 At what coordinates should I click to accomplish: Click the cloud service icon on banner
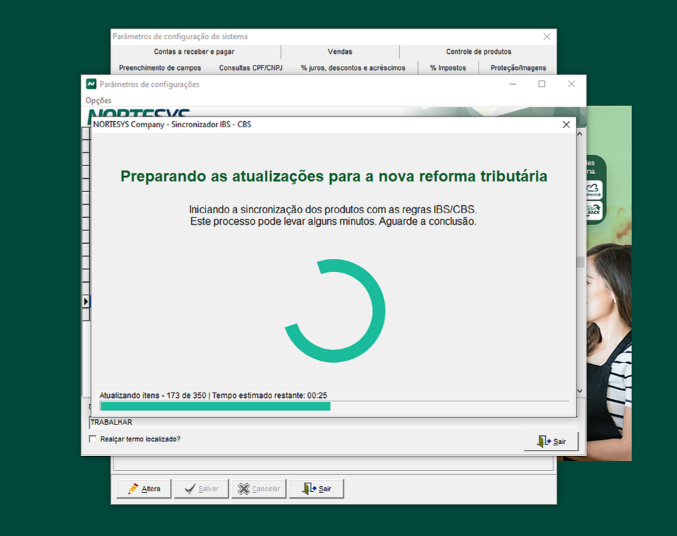click(x=593, y=189)
